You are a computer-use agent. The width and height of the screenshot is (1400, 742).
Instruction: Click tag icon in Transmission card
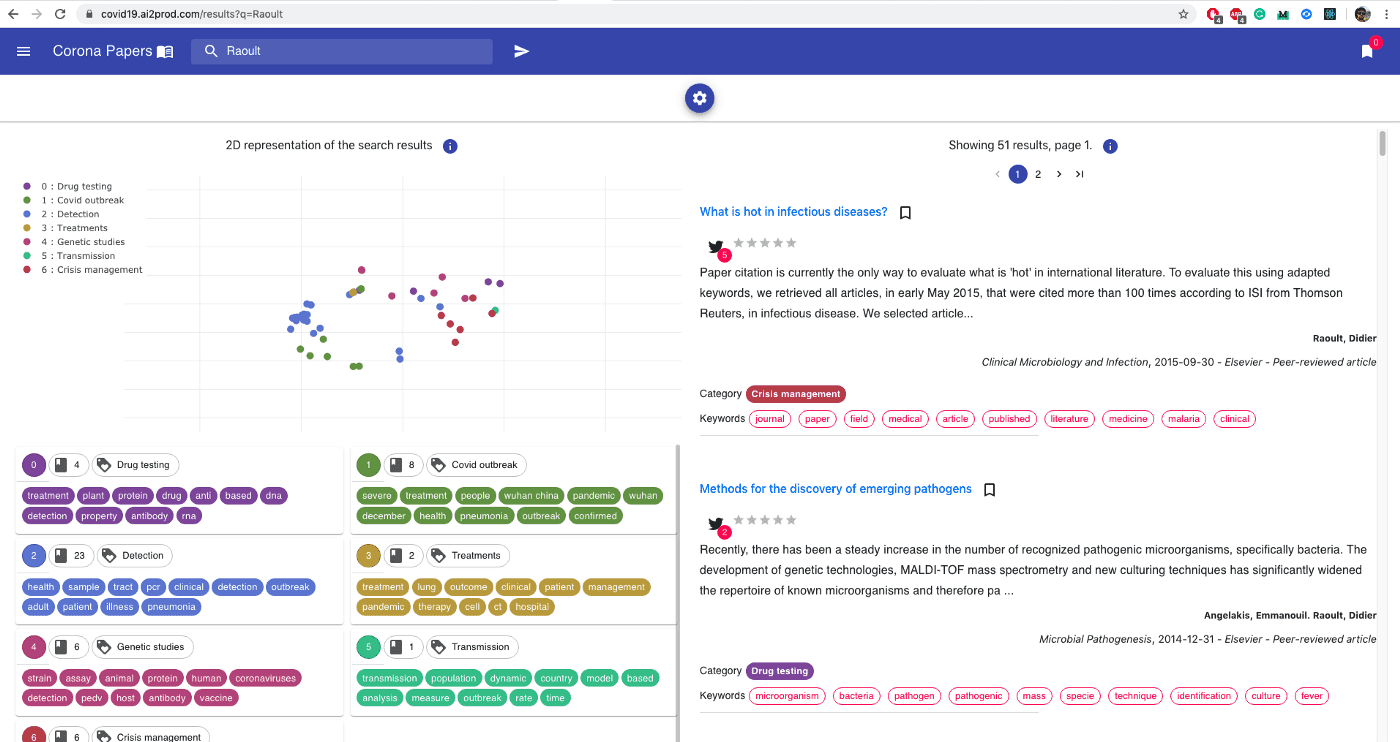(438, 647)
